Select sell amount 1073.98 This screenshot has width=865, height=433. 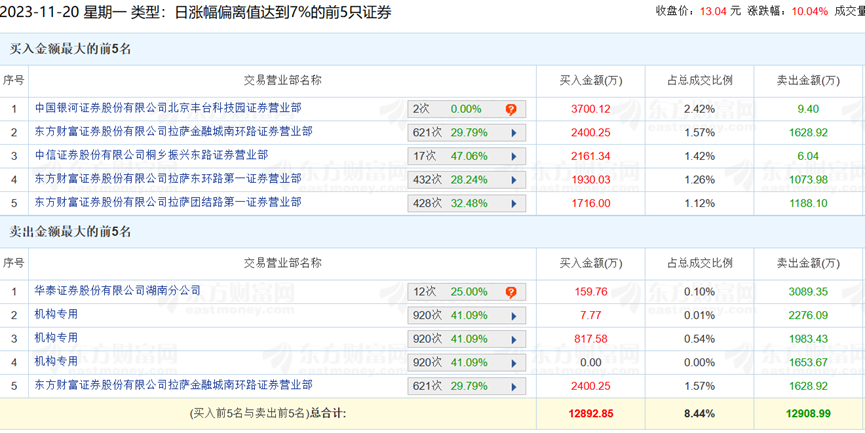point(808,180)
